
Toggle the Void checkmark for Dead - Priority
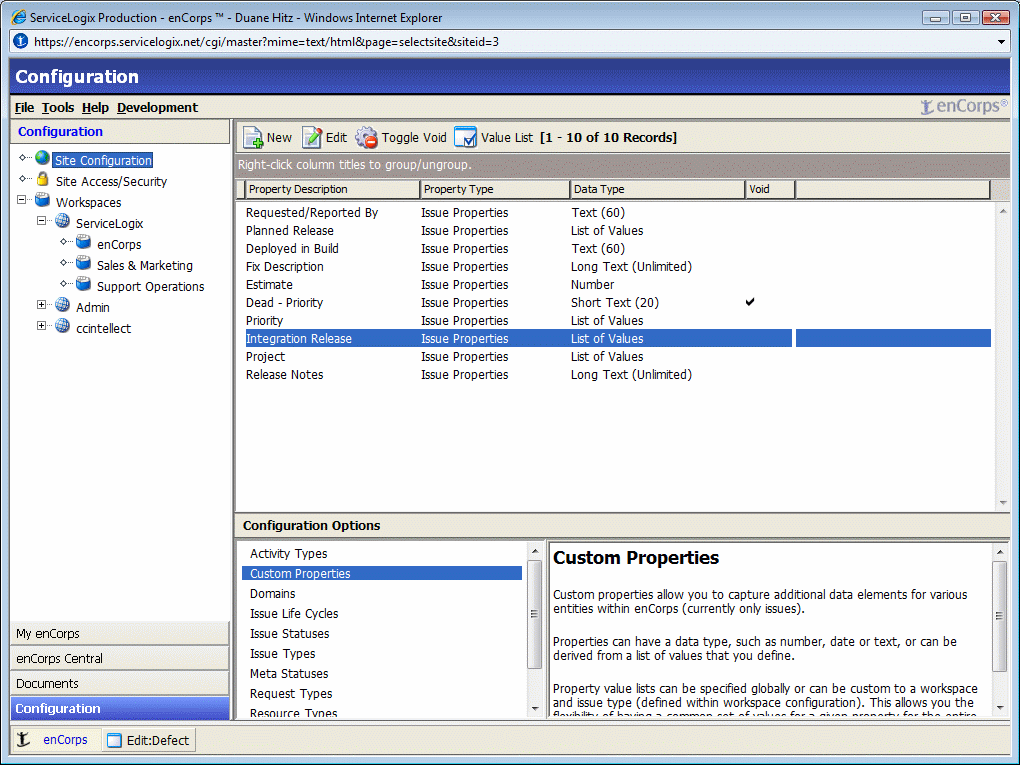[750, 302]
